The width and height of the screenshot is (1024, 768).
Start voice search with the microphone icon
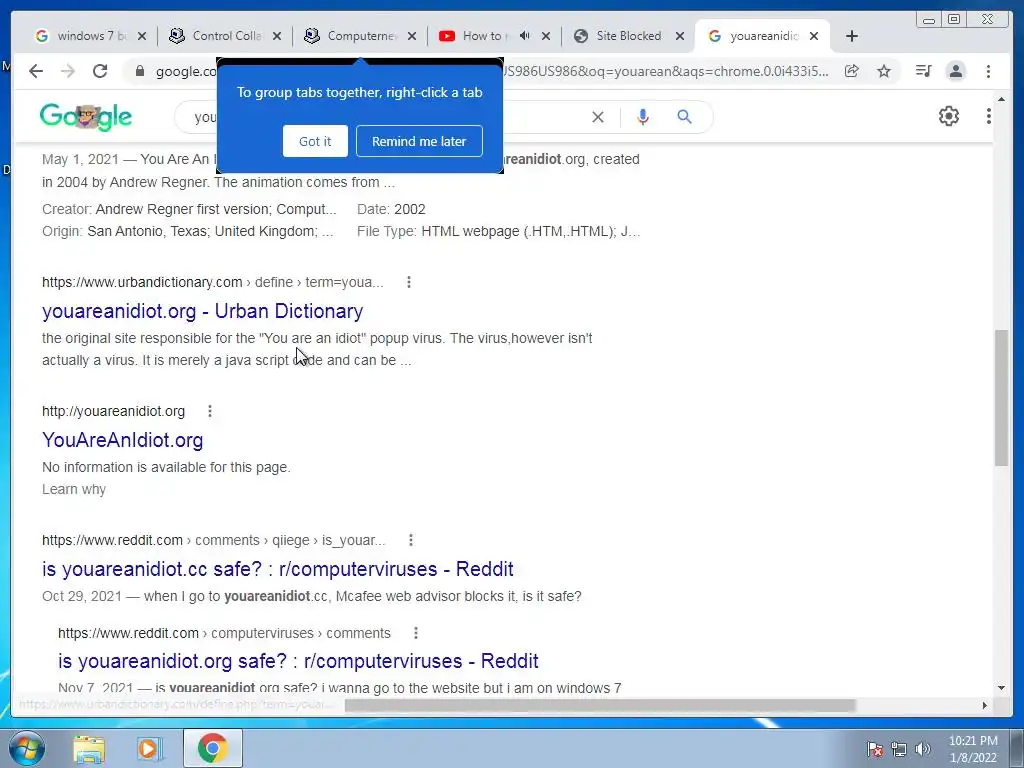click(x=643, y=117)
